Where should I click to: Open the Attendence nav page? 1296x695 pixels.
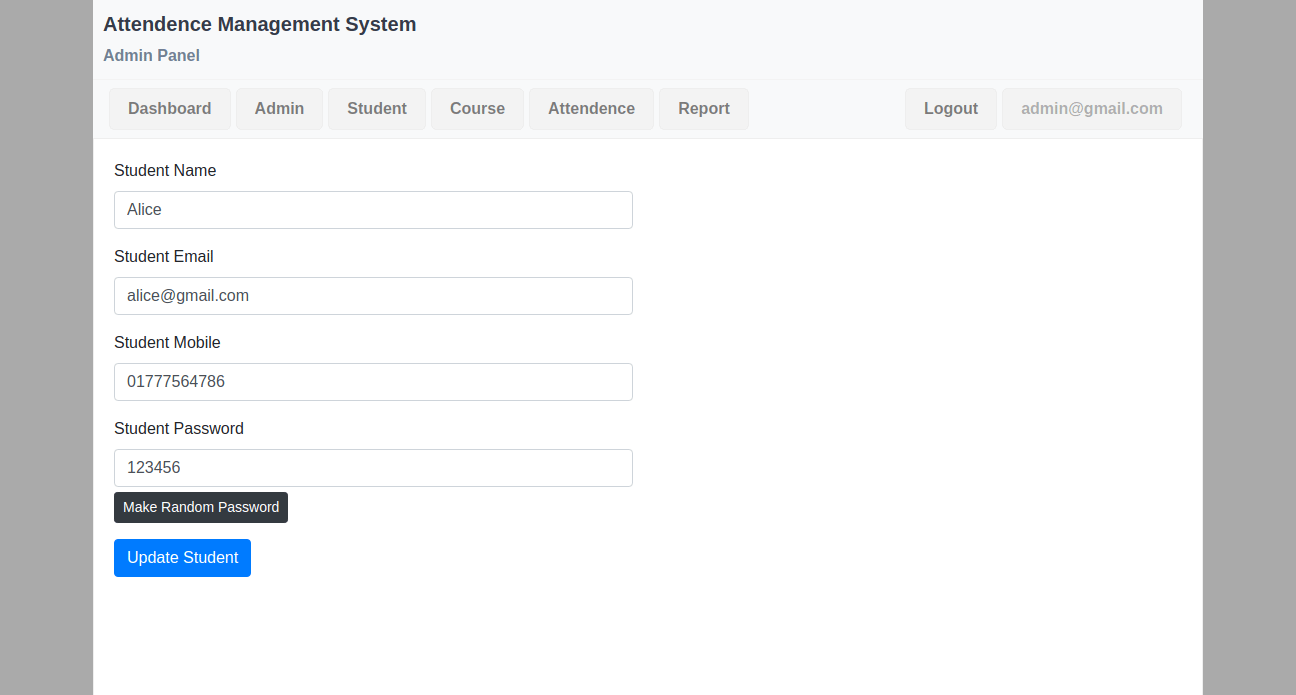pos(591,109)
